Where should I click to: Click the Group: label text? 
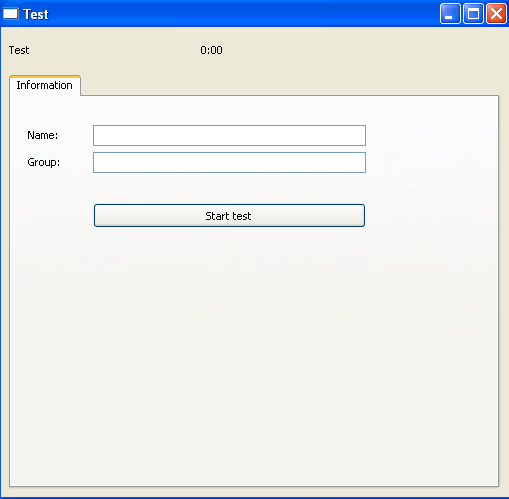pos(44,163)
